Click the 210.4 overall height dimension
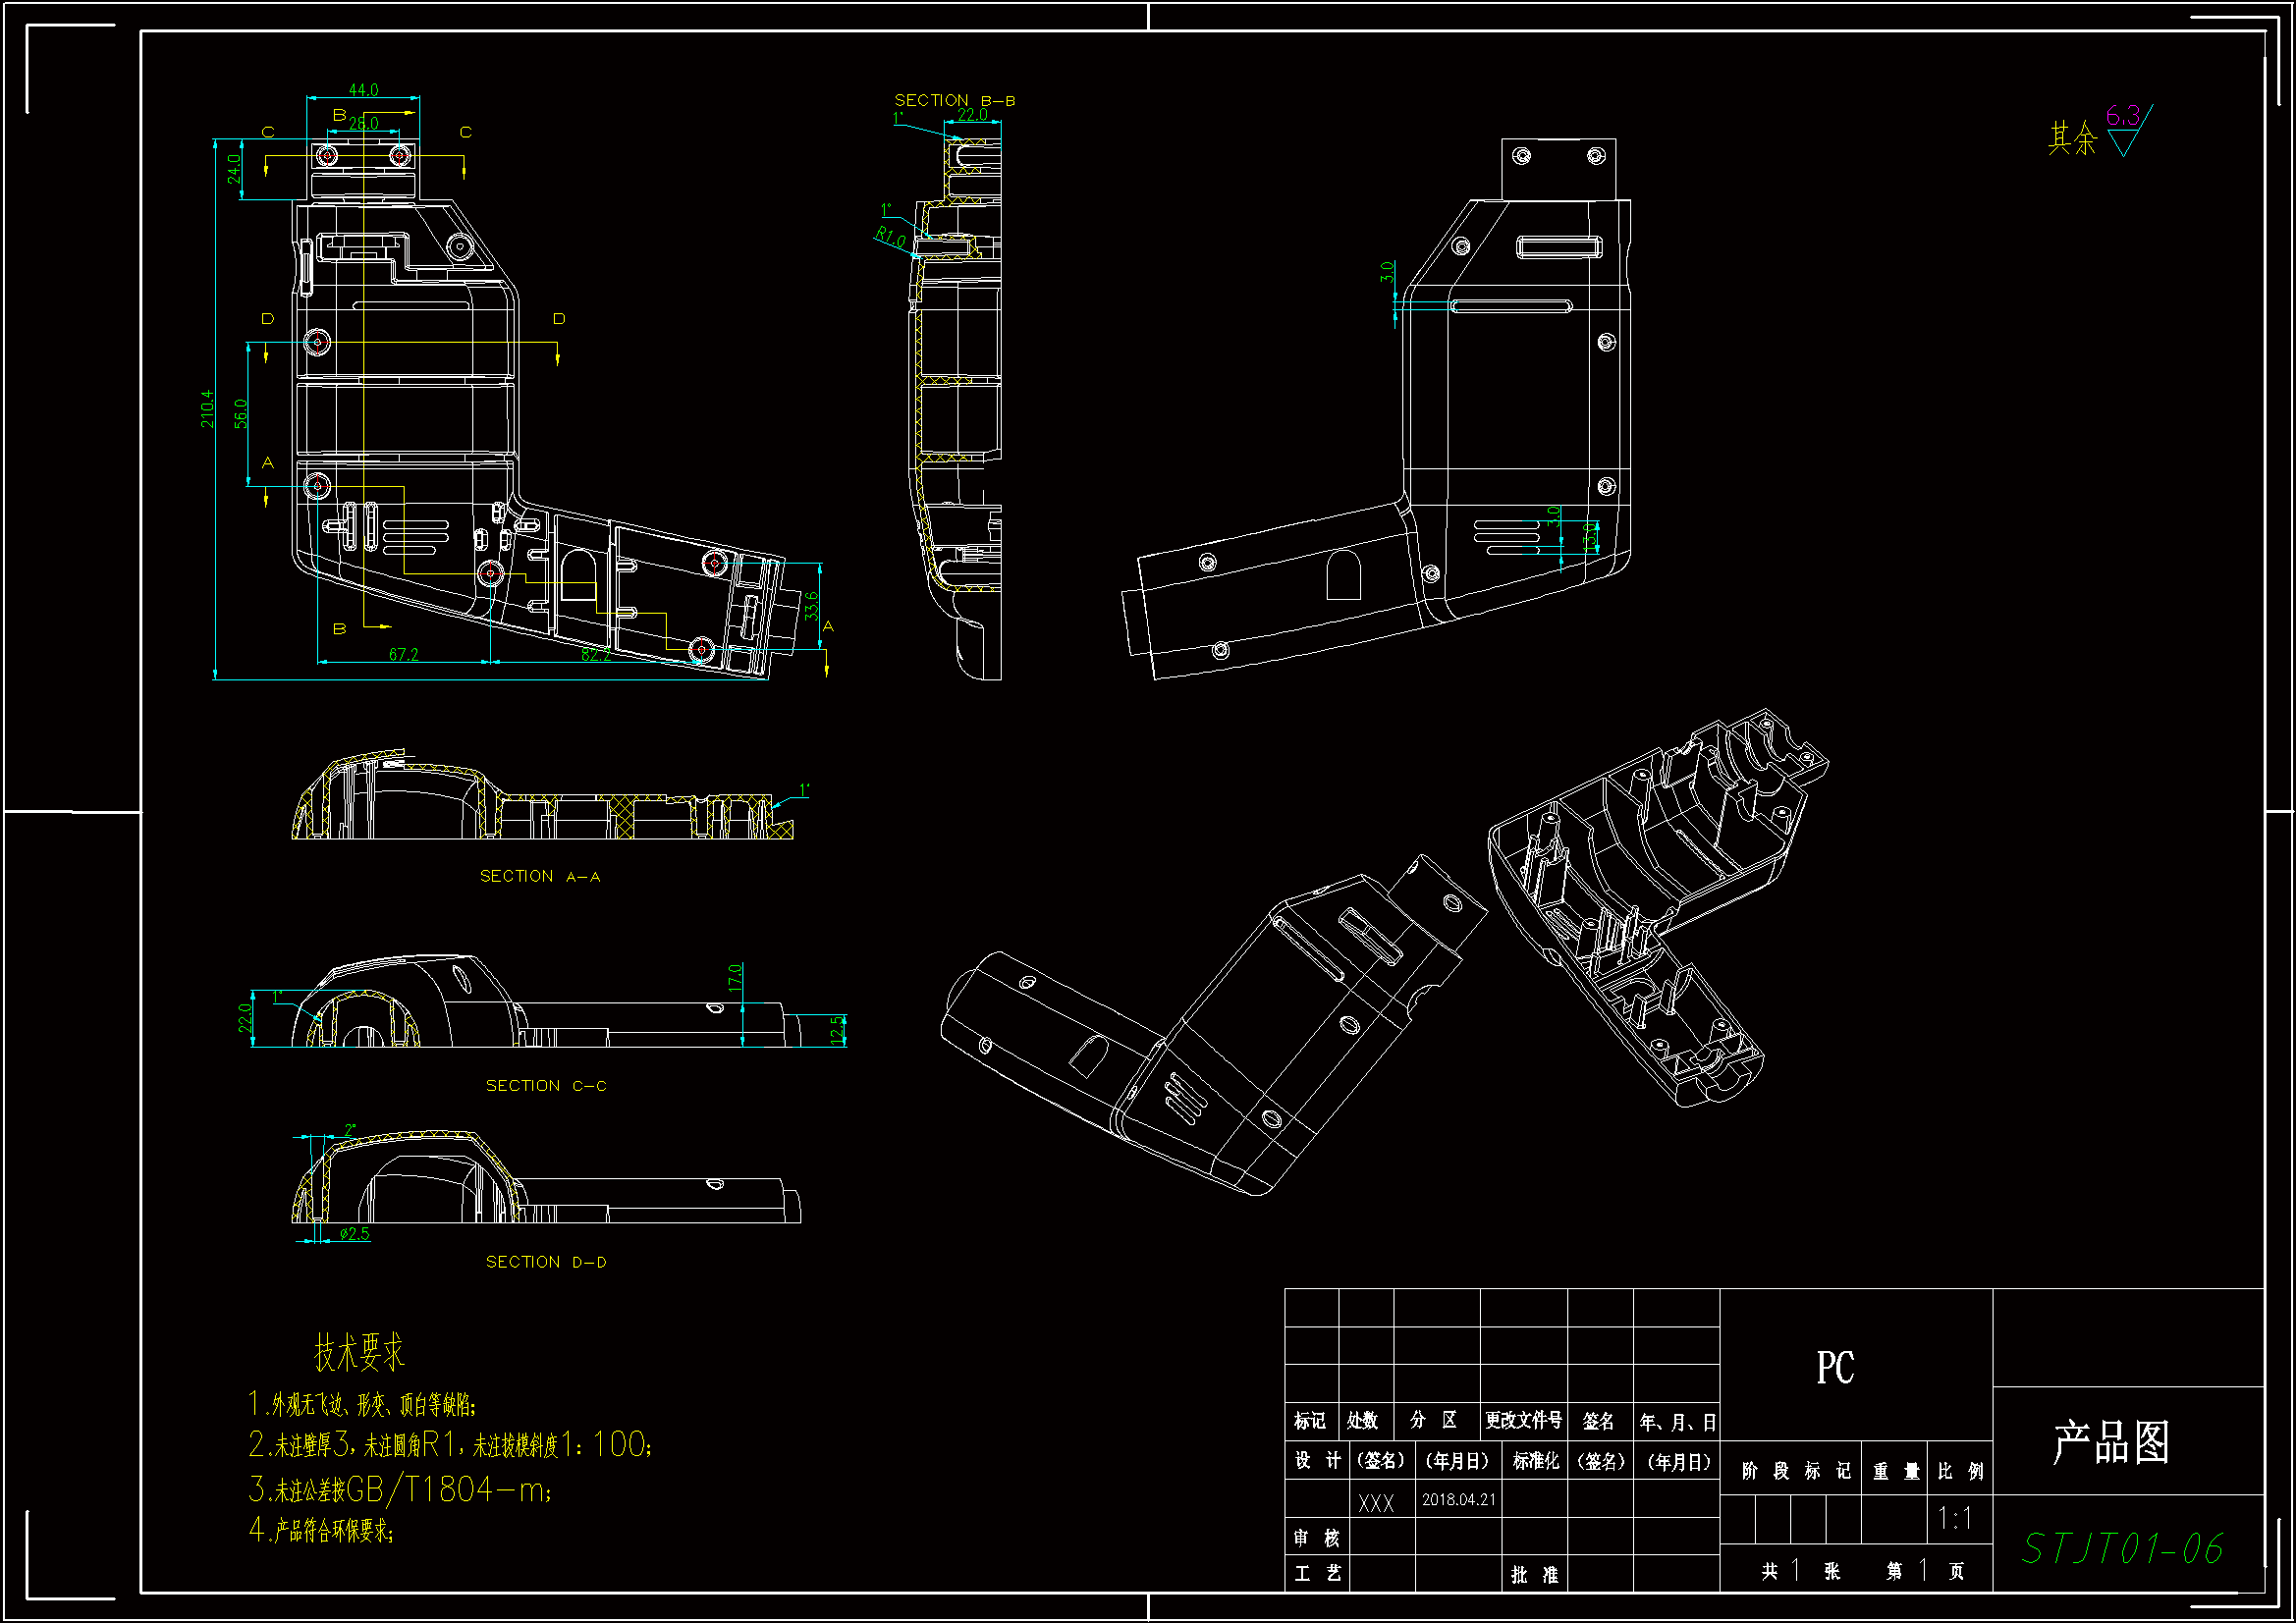This screenshot has height=1623, width=2296. [x=207, y=409]
